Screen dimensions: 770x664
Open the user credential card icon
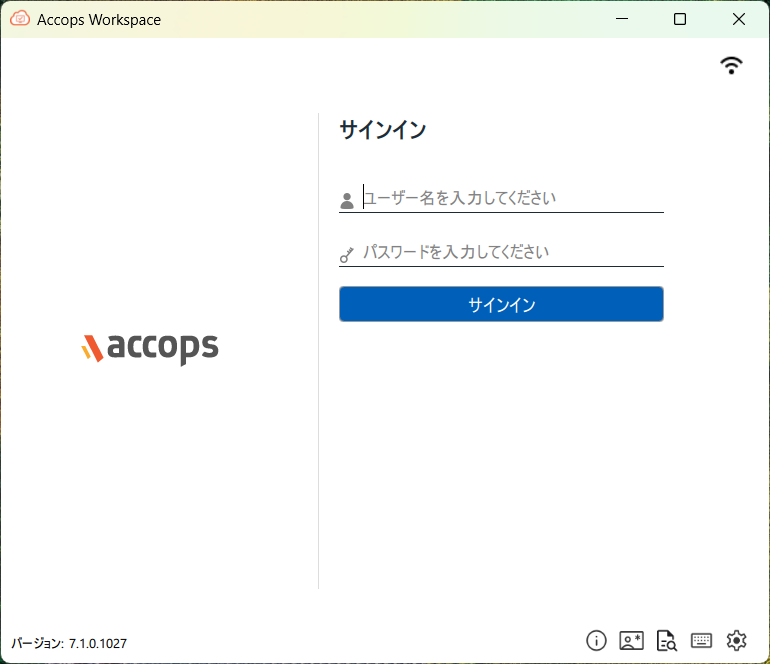632,640
